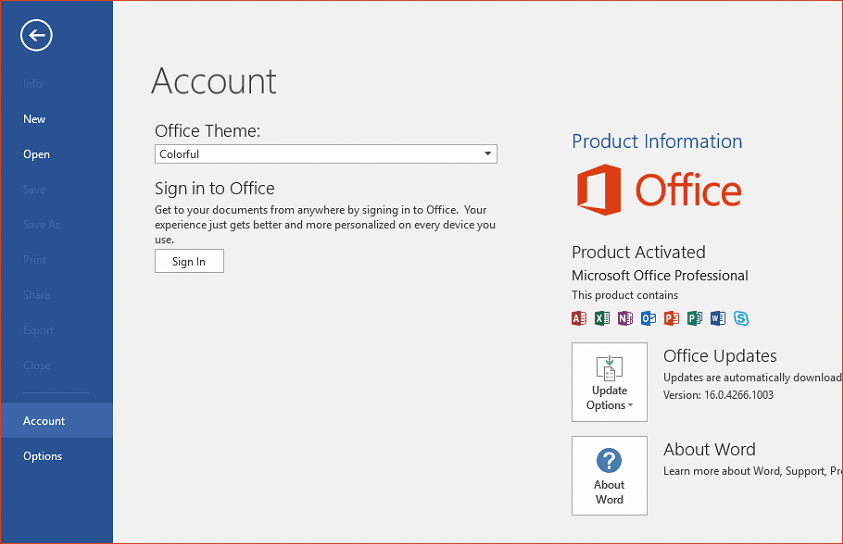Click the large Office logo
The image size is (843, 544).
(659, 190)
